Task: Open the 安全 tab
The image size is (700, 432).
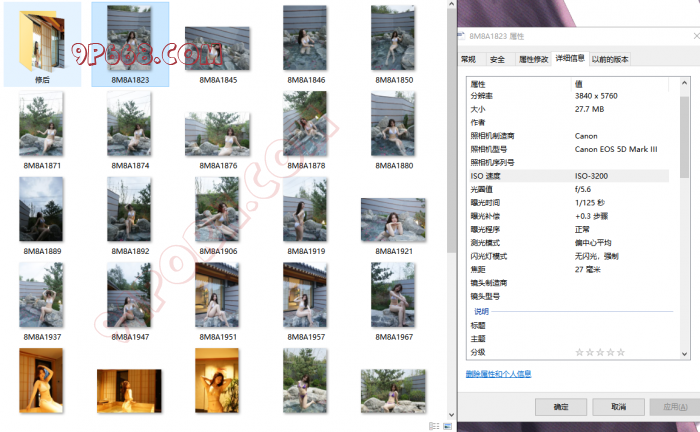Action: point(497,59)
